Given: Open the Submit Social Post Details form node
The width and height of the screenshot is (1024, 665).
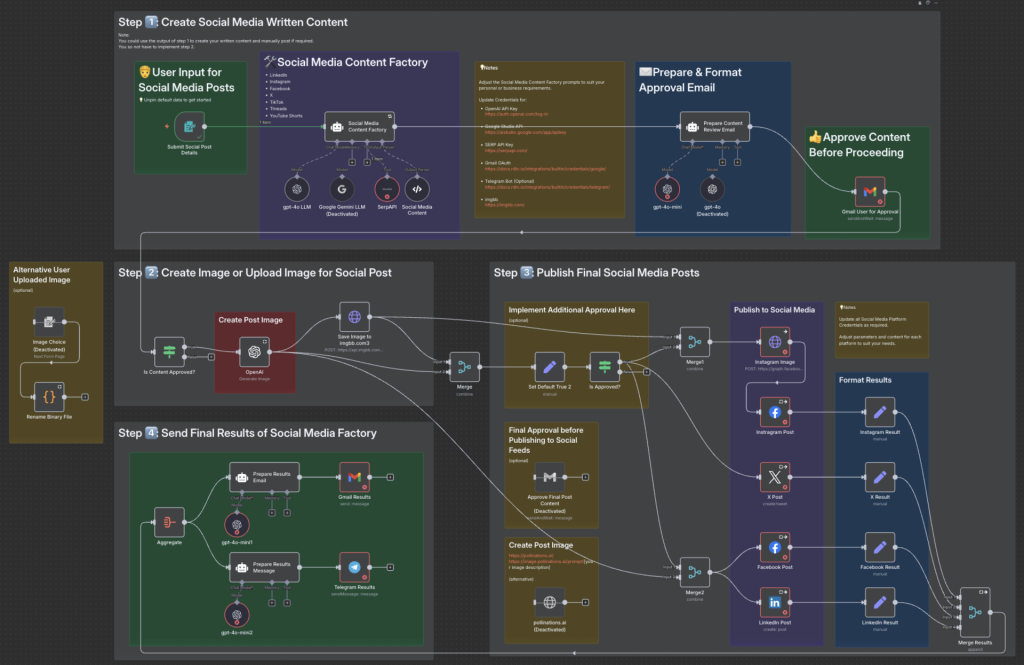Looking at the screenshot, I should 189,125.
